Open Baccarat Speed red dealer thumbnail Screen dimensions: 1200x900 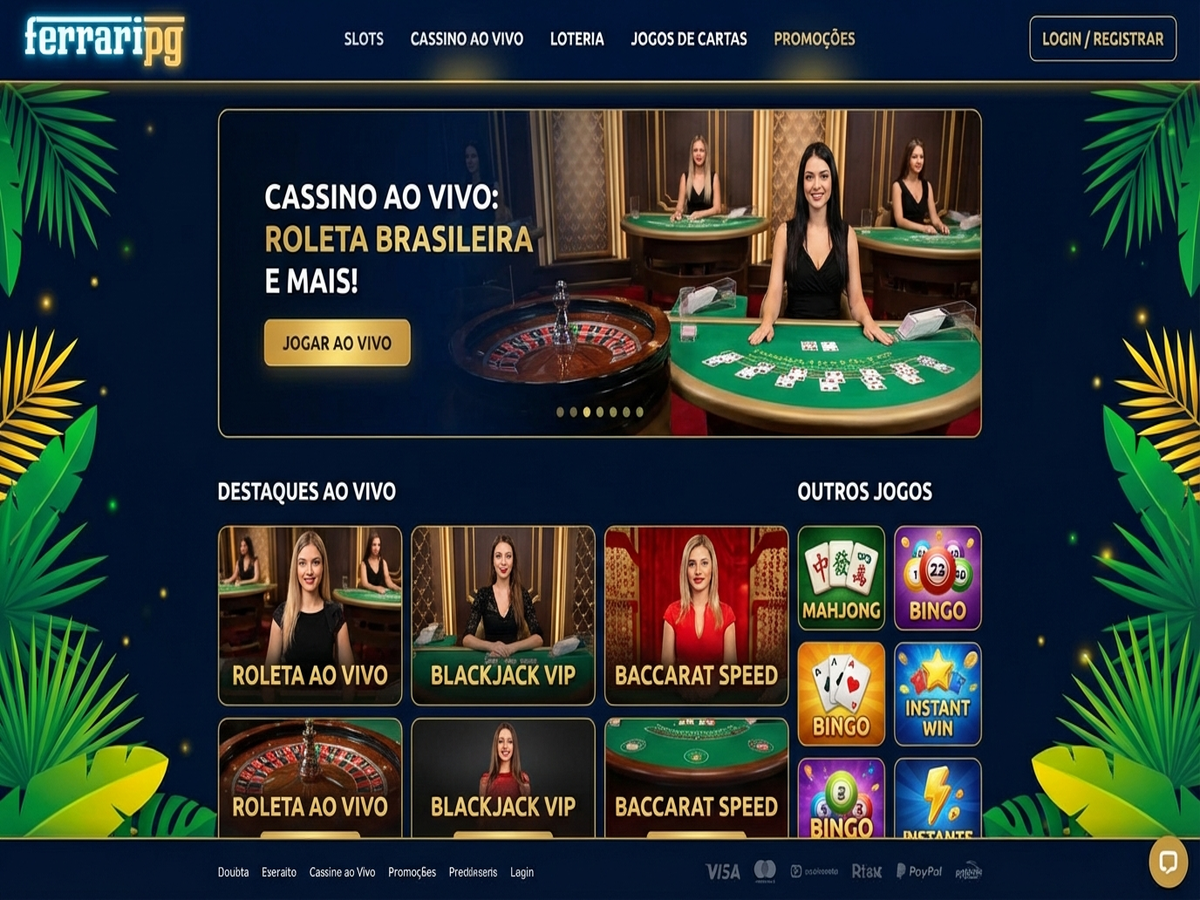tap(696, 616)
